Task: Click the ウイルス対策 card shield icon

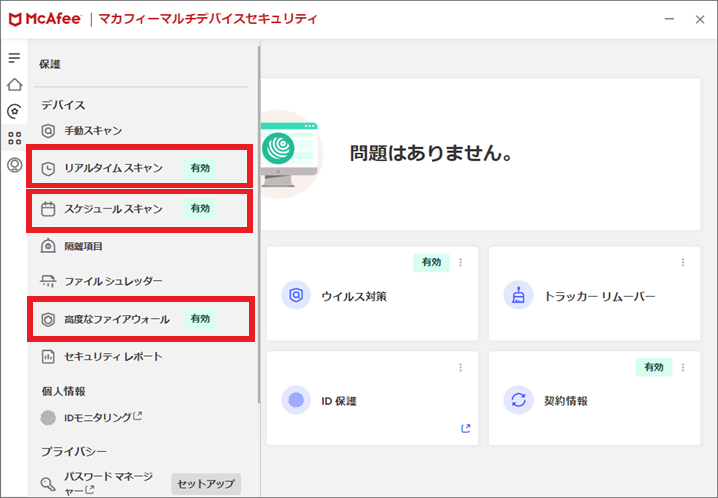Action: point(296,295)
